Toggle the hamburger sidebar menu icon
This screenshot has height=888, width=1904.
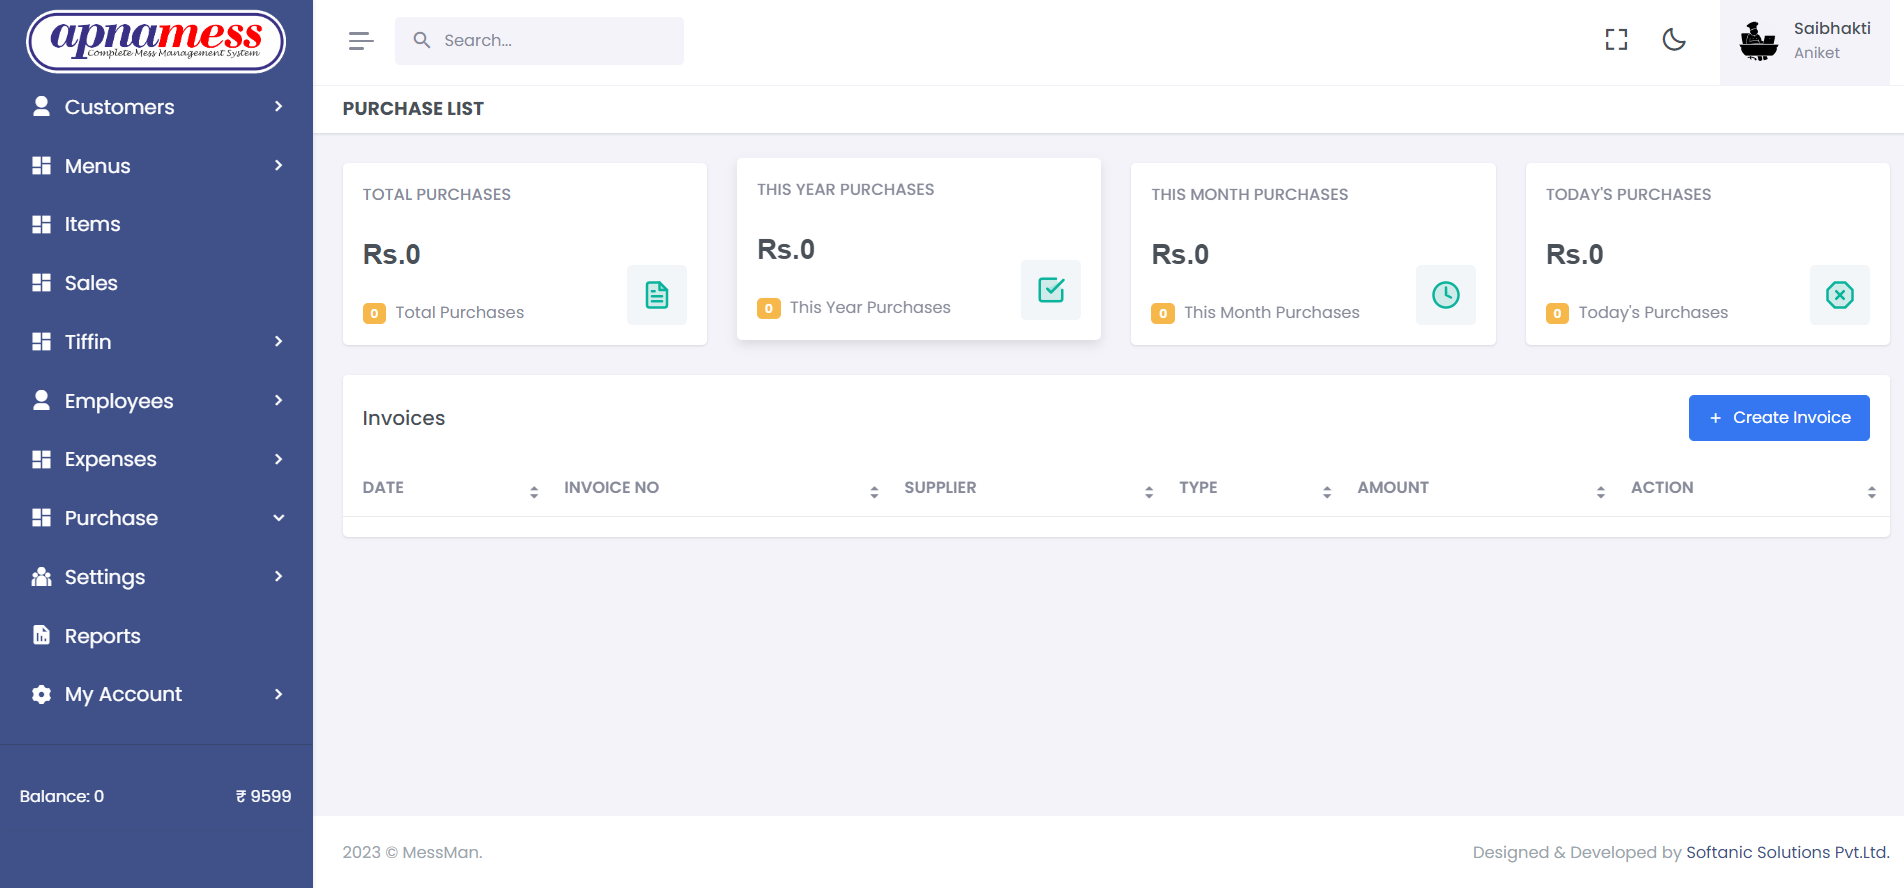(361, 41)
